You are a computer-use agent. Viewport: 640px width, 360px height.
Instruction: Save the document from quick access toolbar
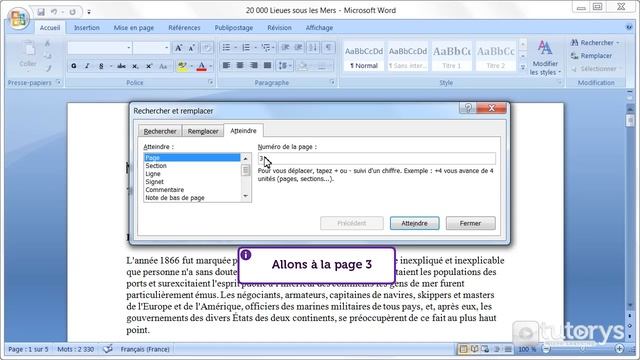pos(41,12)
